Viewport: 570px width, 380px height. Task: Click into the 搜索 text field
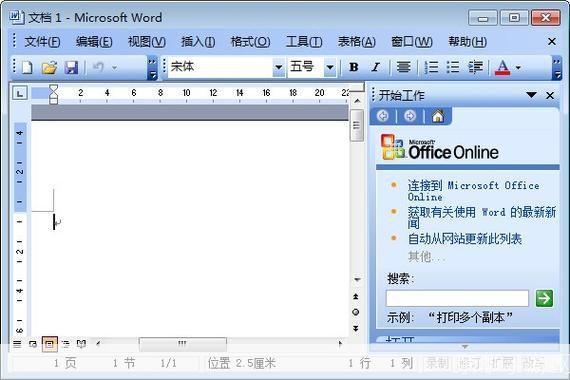(457, 298)
